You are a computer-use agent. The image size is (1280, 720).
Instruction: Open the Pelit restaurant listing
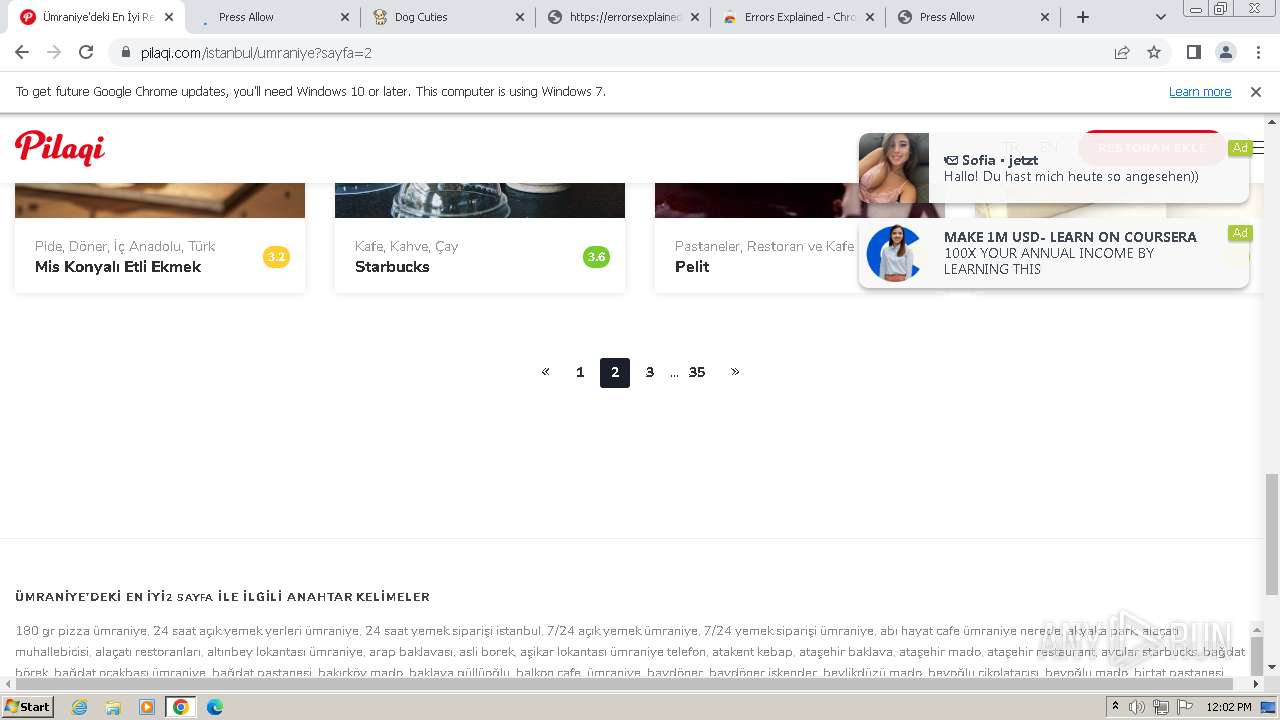pos(692,267)
